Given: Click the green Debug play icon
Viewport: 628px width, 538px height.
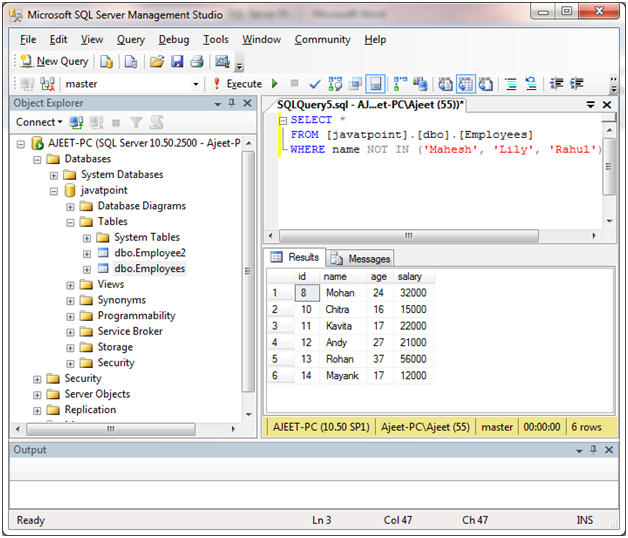Looking at the screenshot, I should [x=275, y=84].
